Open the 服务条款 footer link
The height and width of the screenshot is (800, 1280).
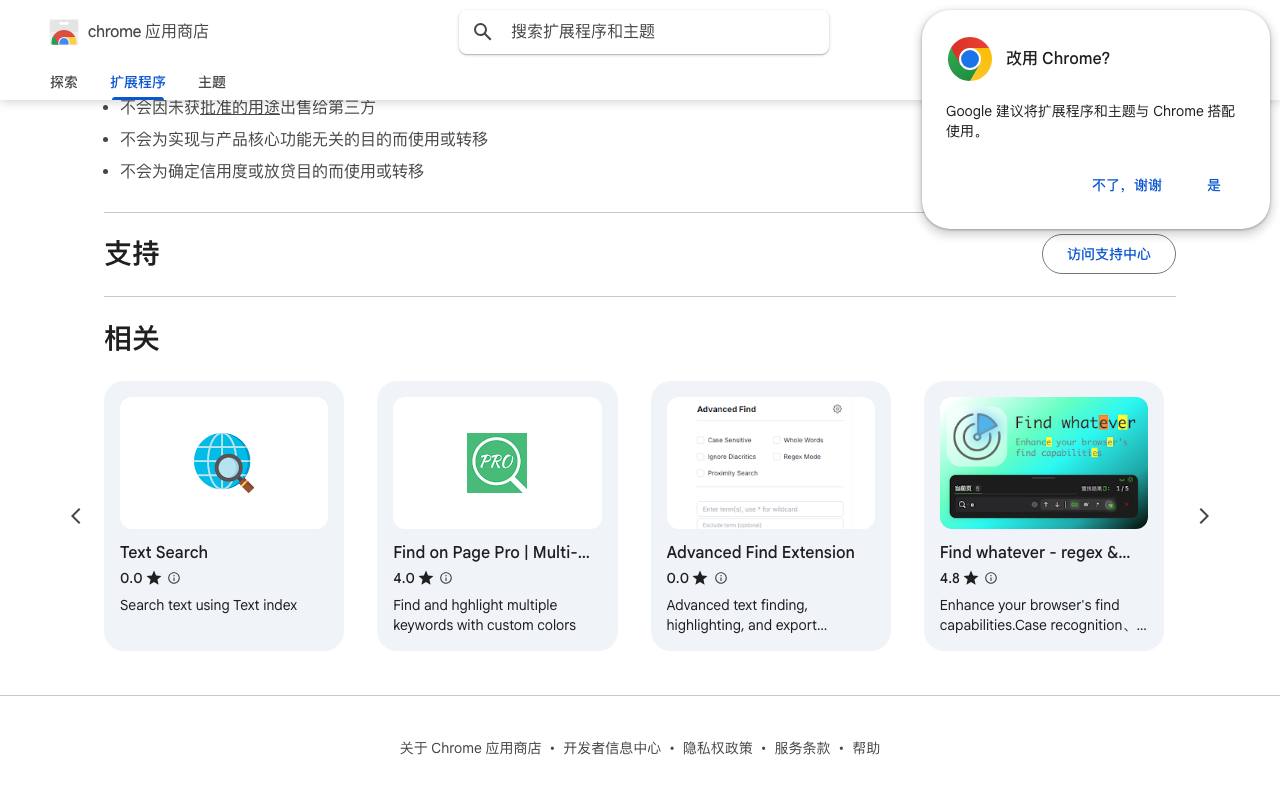802,748
